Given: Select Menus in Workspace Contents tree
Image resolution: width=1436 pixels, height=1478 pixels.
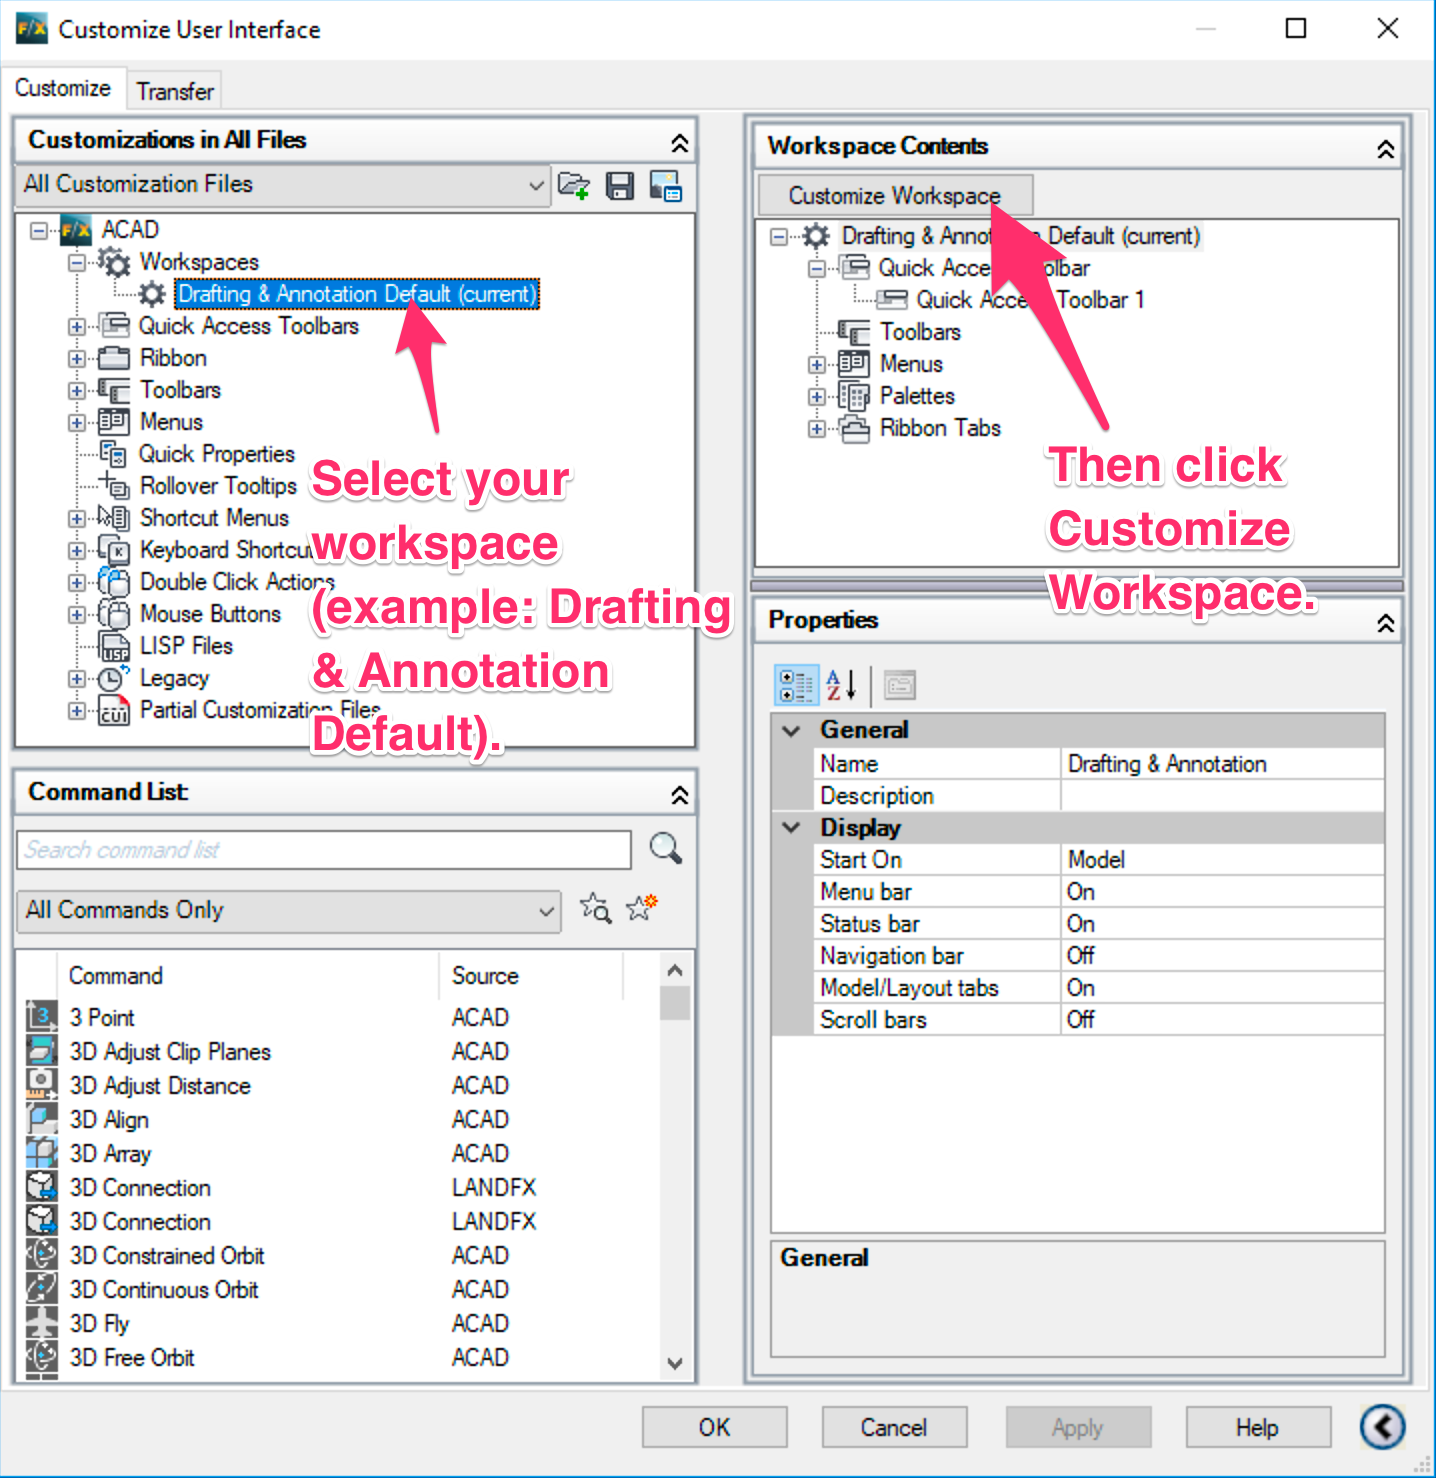Looking at the screenshot, I should [x=911, y=364].
